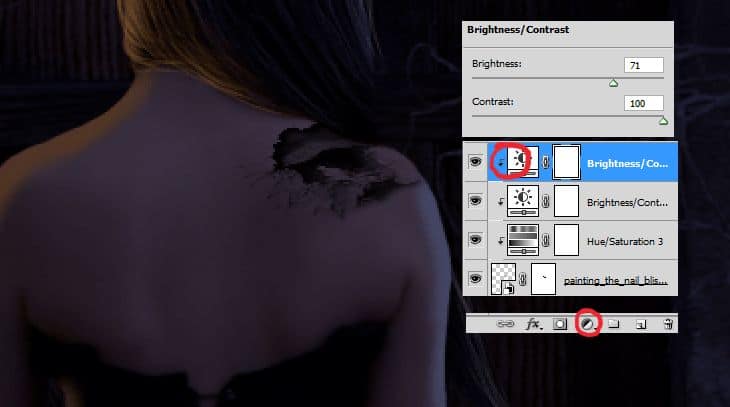Click mask link icon on Hue/Saturation 3
Viewport: 730px width, 407px height.
coord(546,240)
